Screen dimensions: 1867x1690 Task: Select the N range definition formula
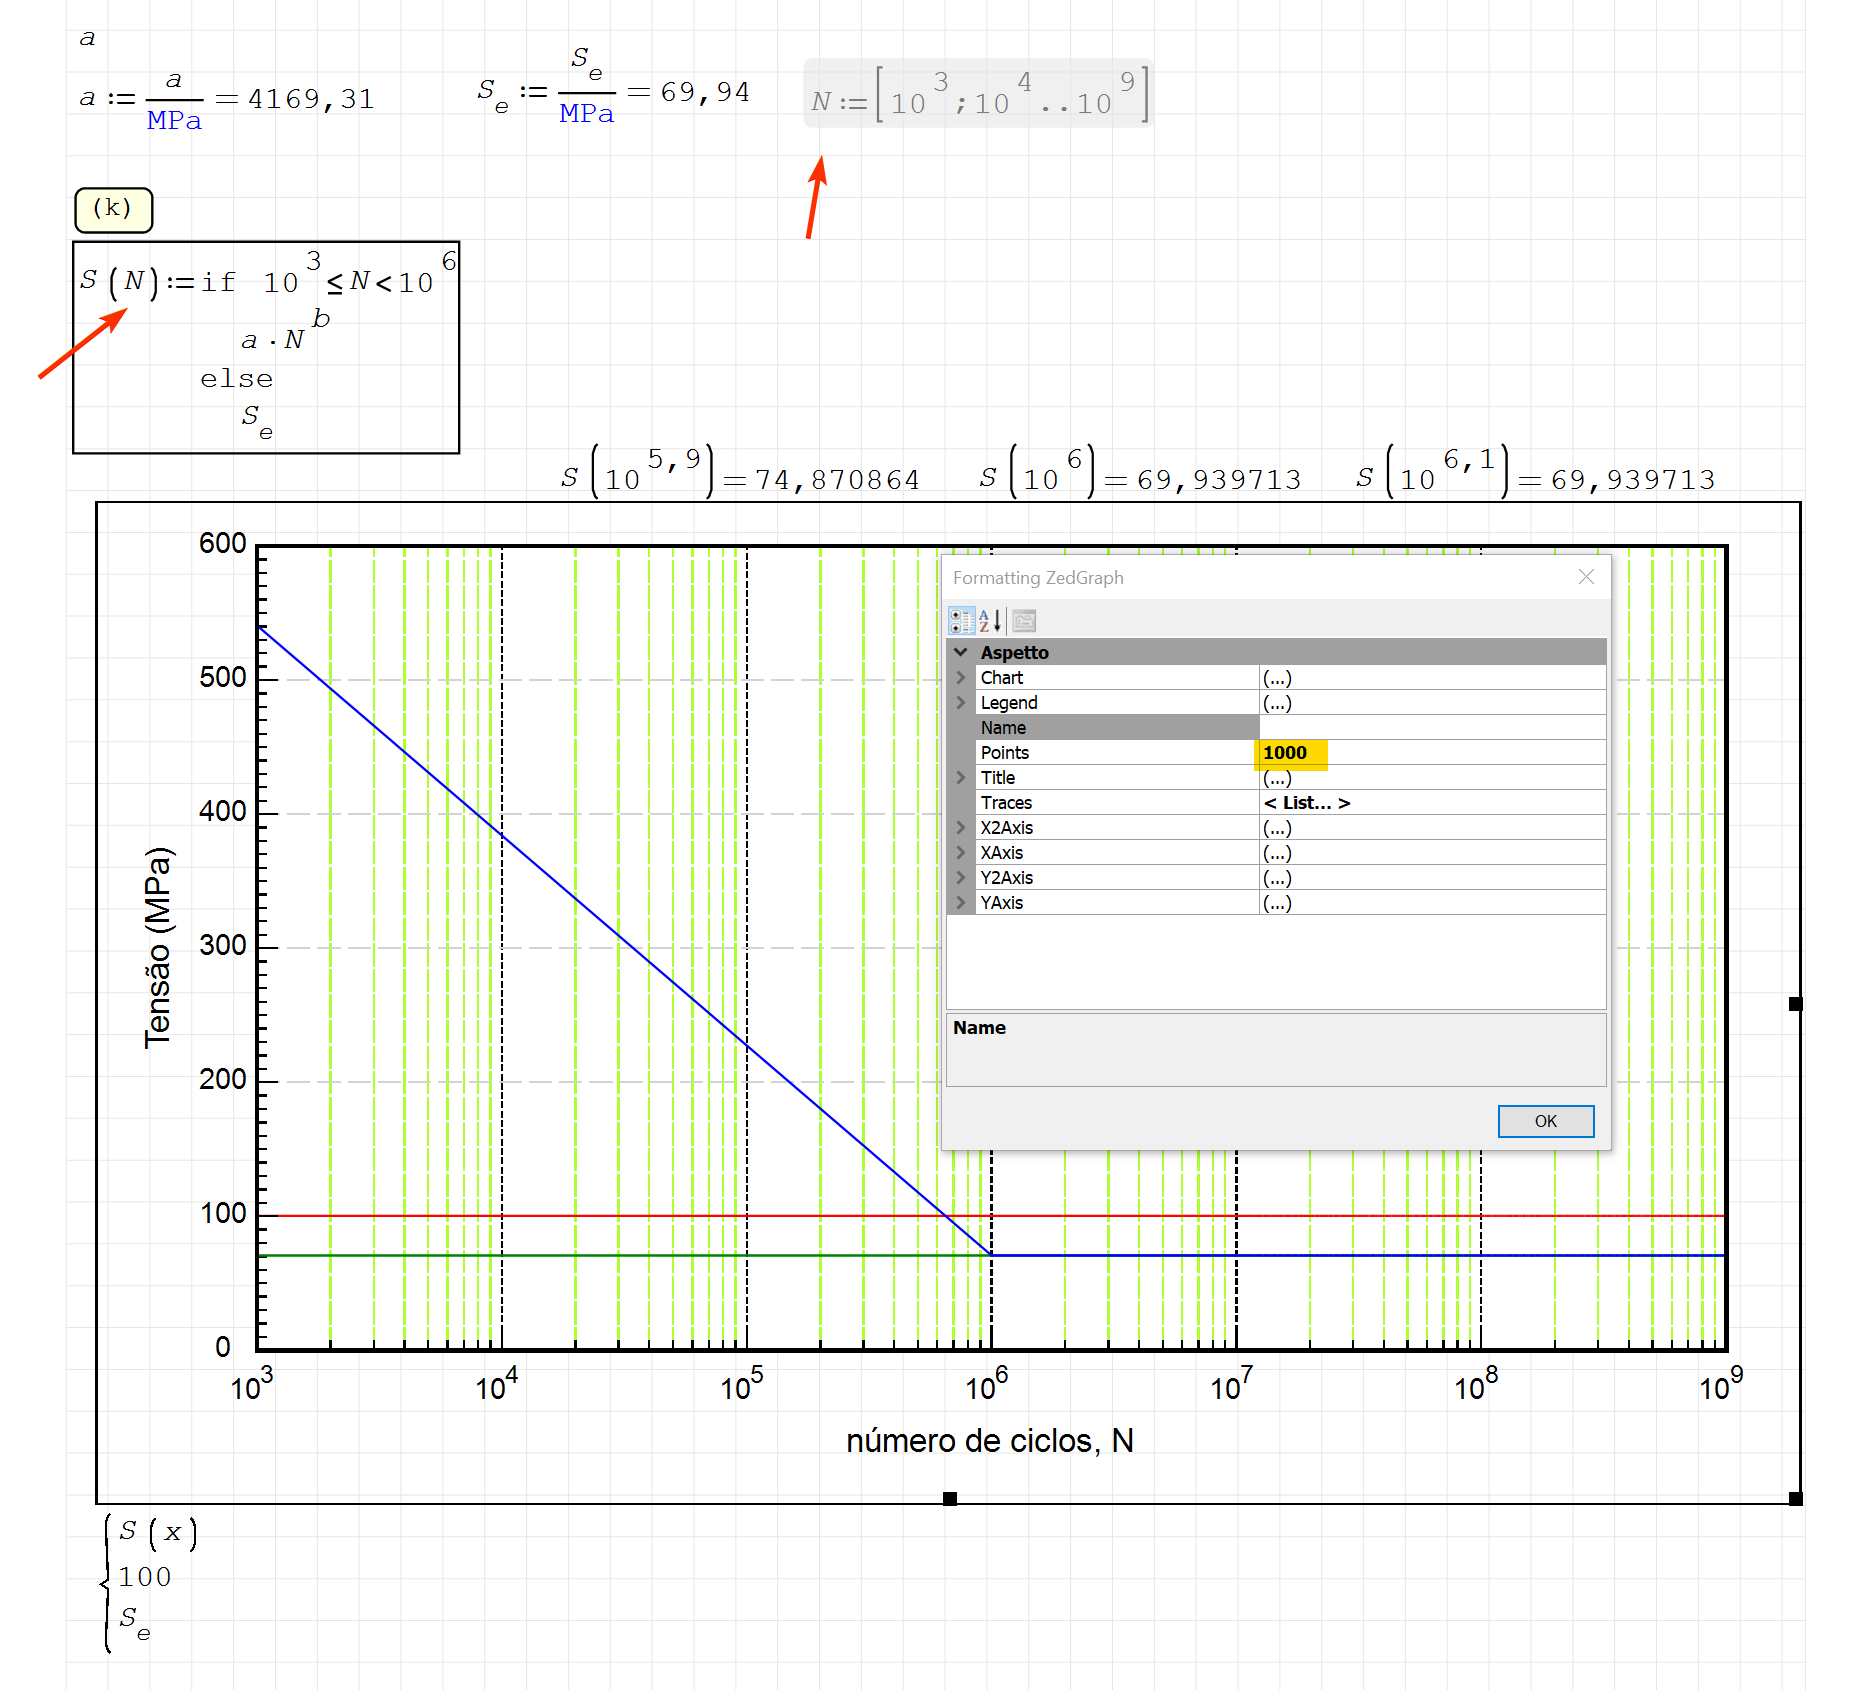click(977, 95)
